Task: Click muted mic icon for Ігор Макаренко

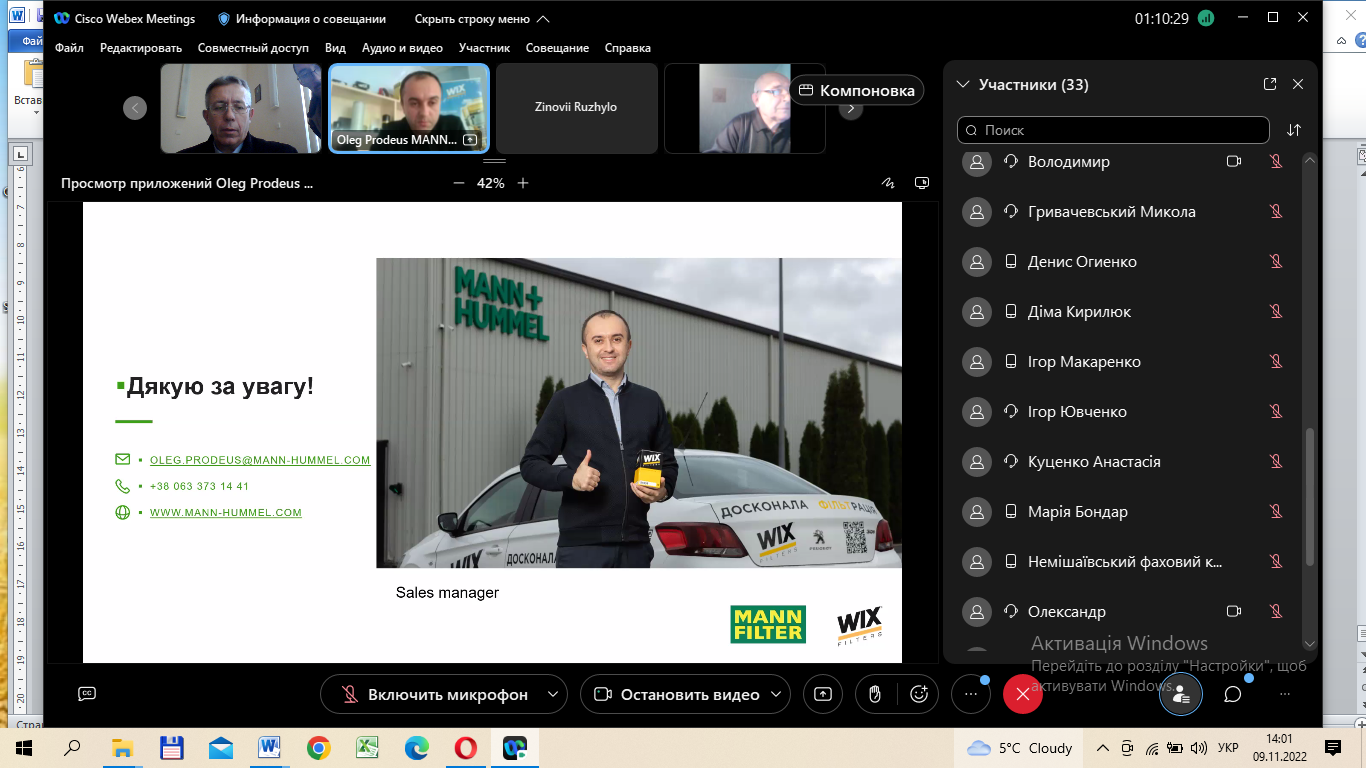Action: (1276, 362)
